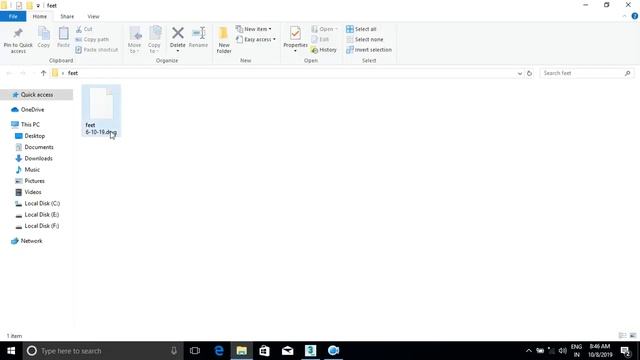640x360 pixels.
Task: Open Documents in navigation pane
Action: (39, 147)
